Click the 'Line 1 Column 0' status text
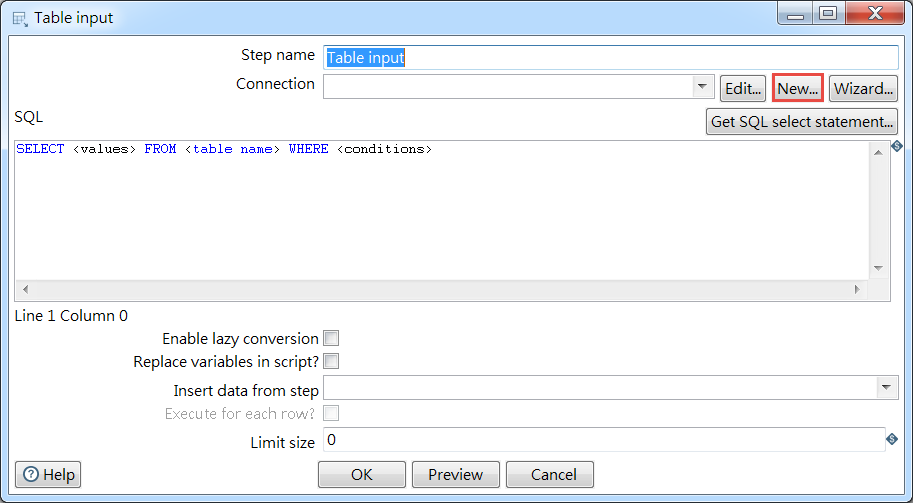This screenshot has height=503, width=913. [71, 316]
